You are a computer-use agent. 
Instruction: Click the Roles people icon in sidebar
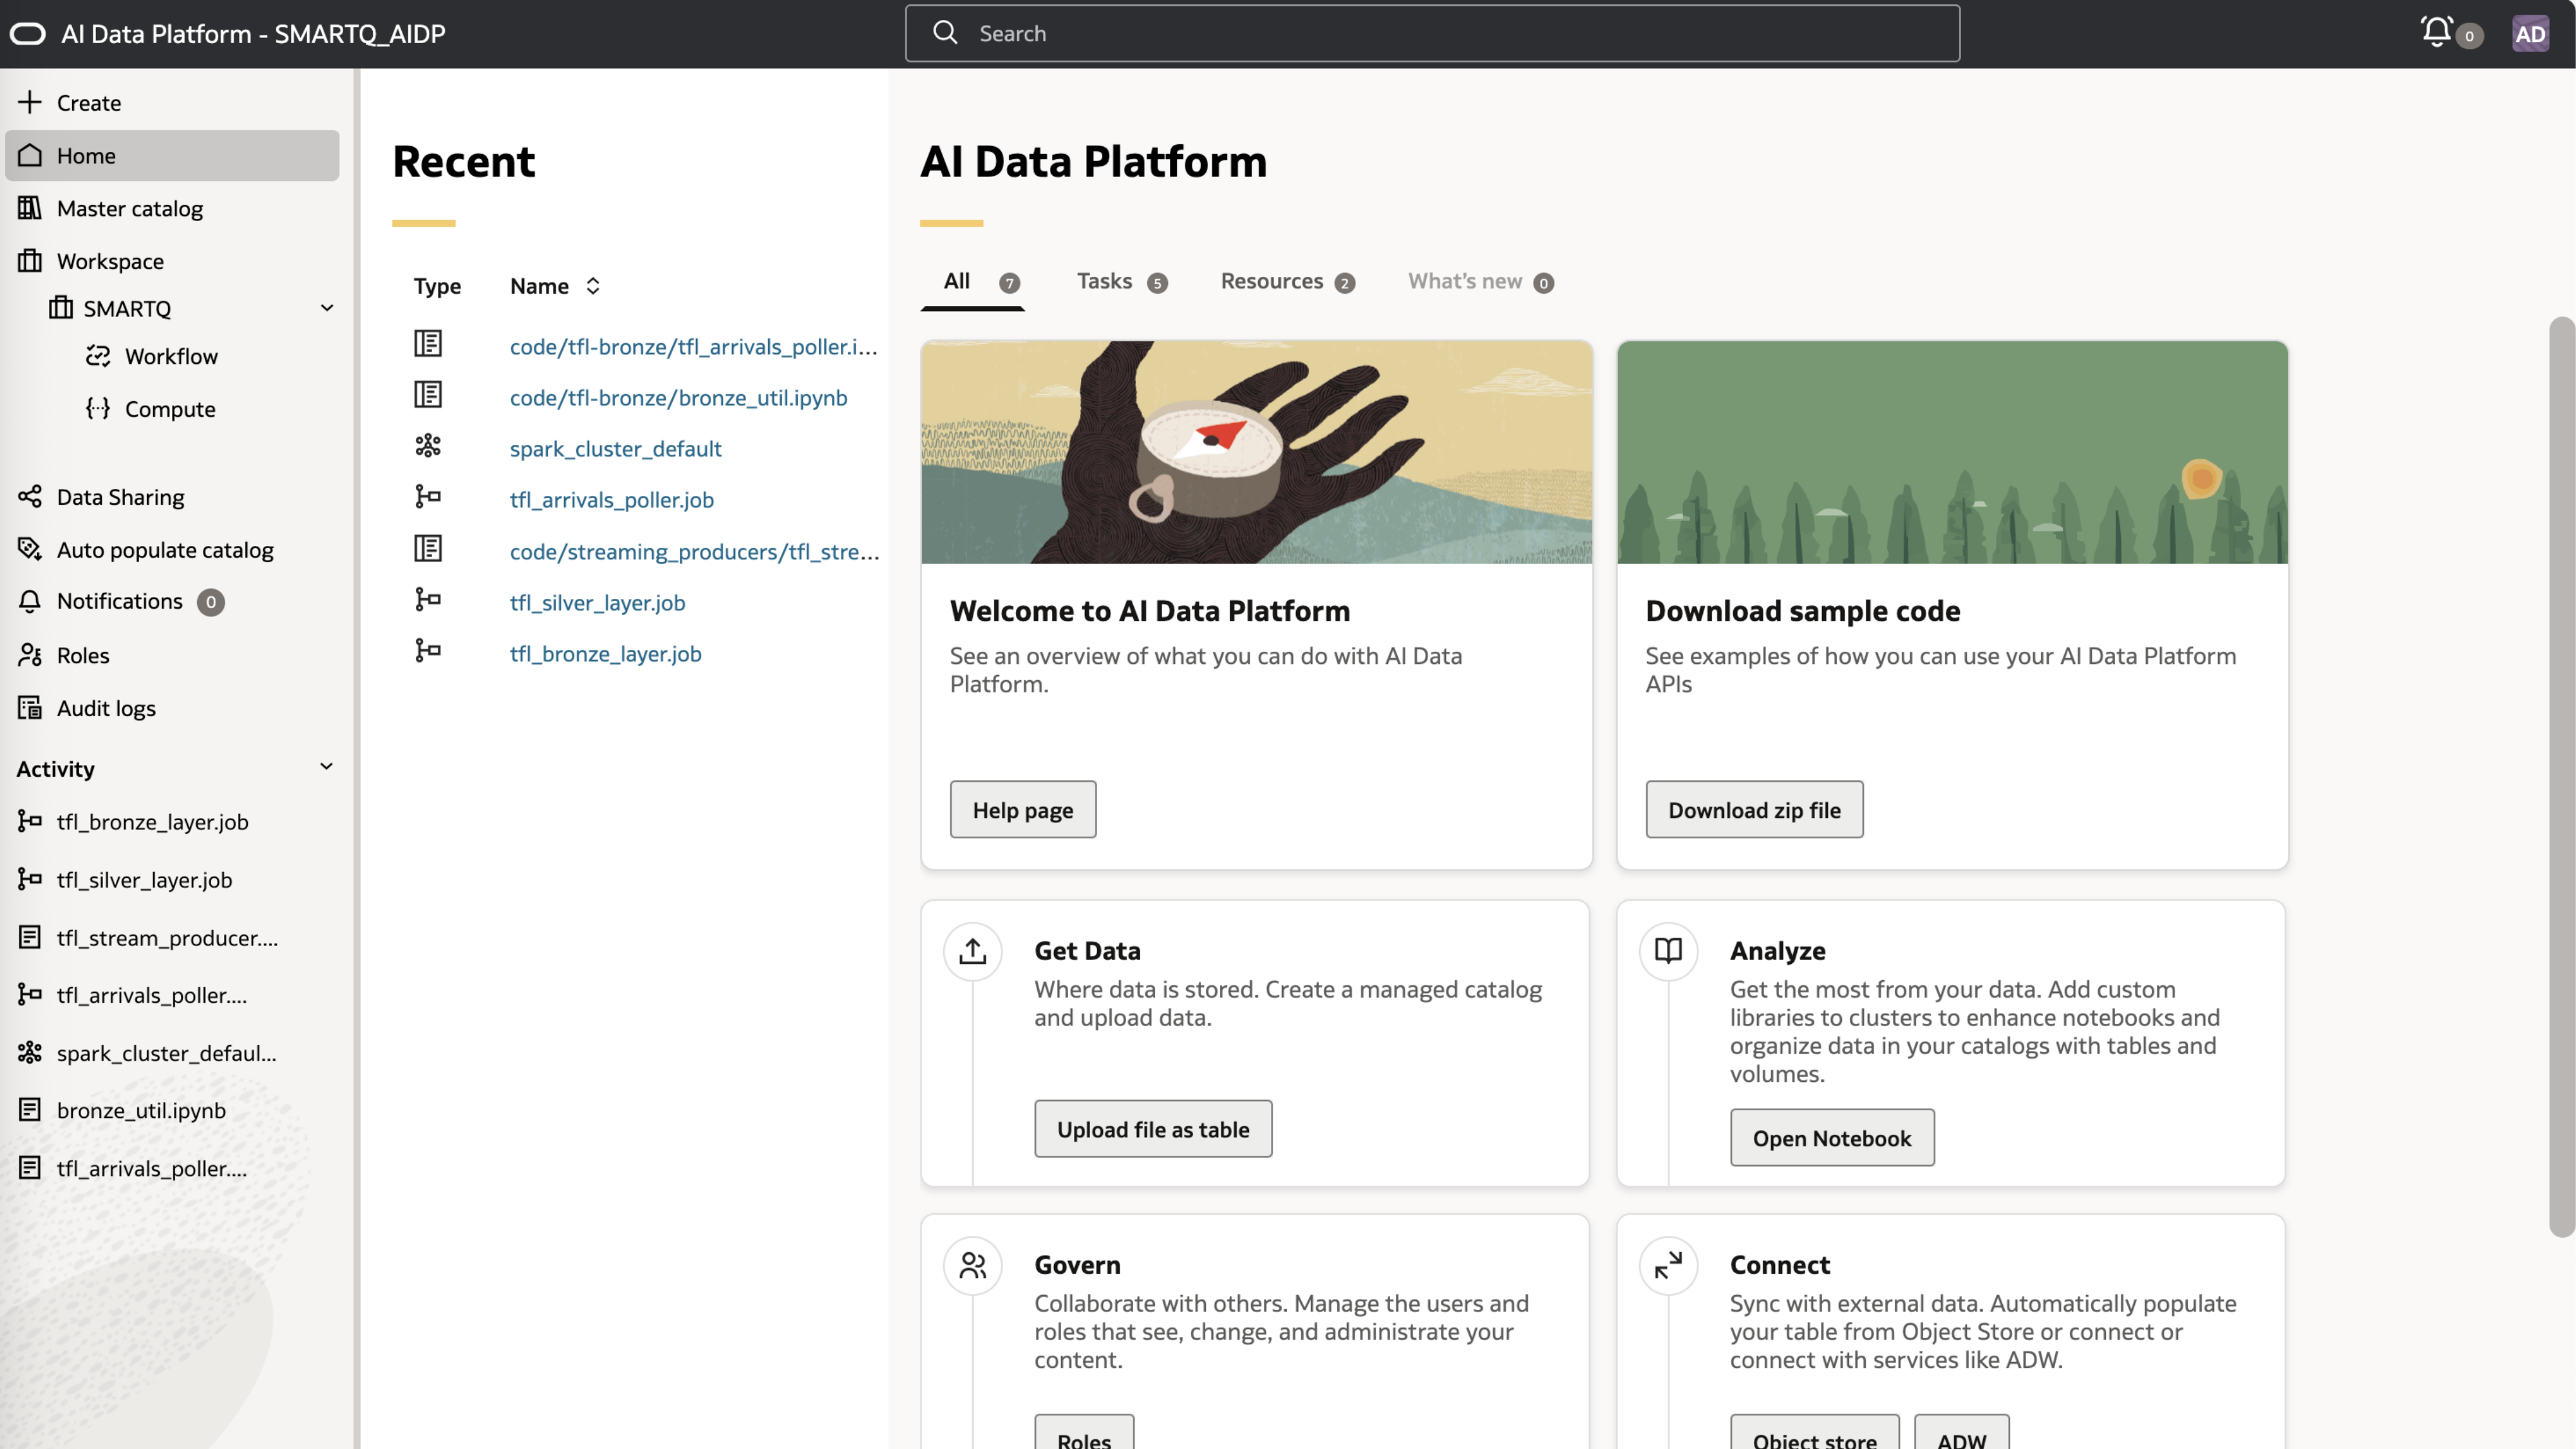click(30, 655)
